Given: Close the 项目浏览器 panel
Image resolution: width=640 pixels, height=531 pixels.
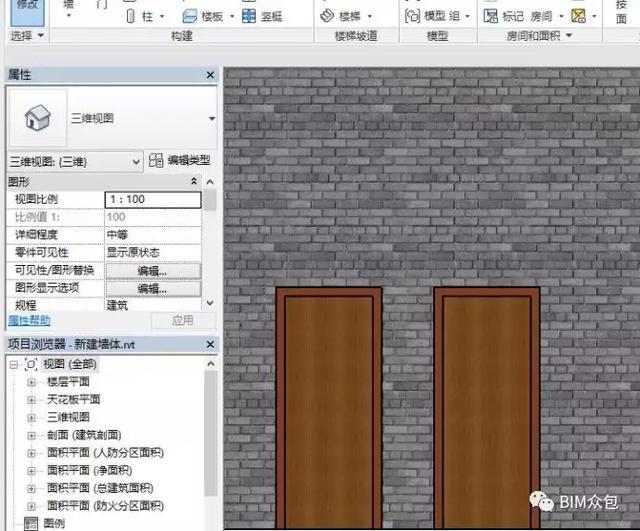Looking at the screenshot, I should tap(210, 344).
